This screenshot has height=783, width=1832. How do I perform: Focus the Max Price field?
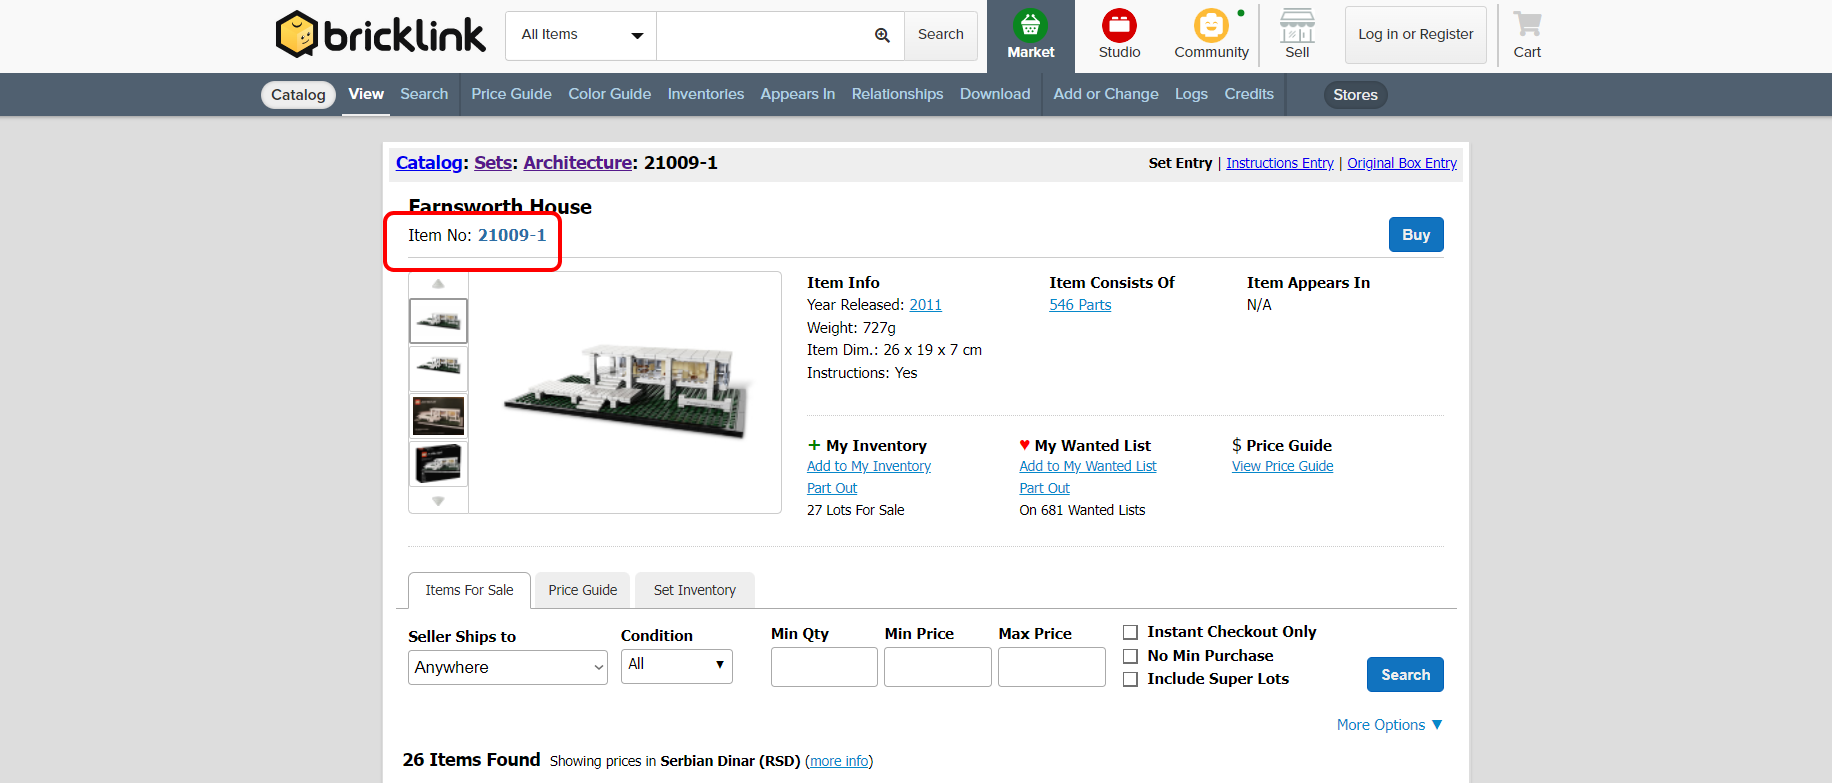(1052, 667)
